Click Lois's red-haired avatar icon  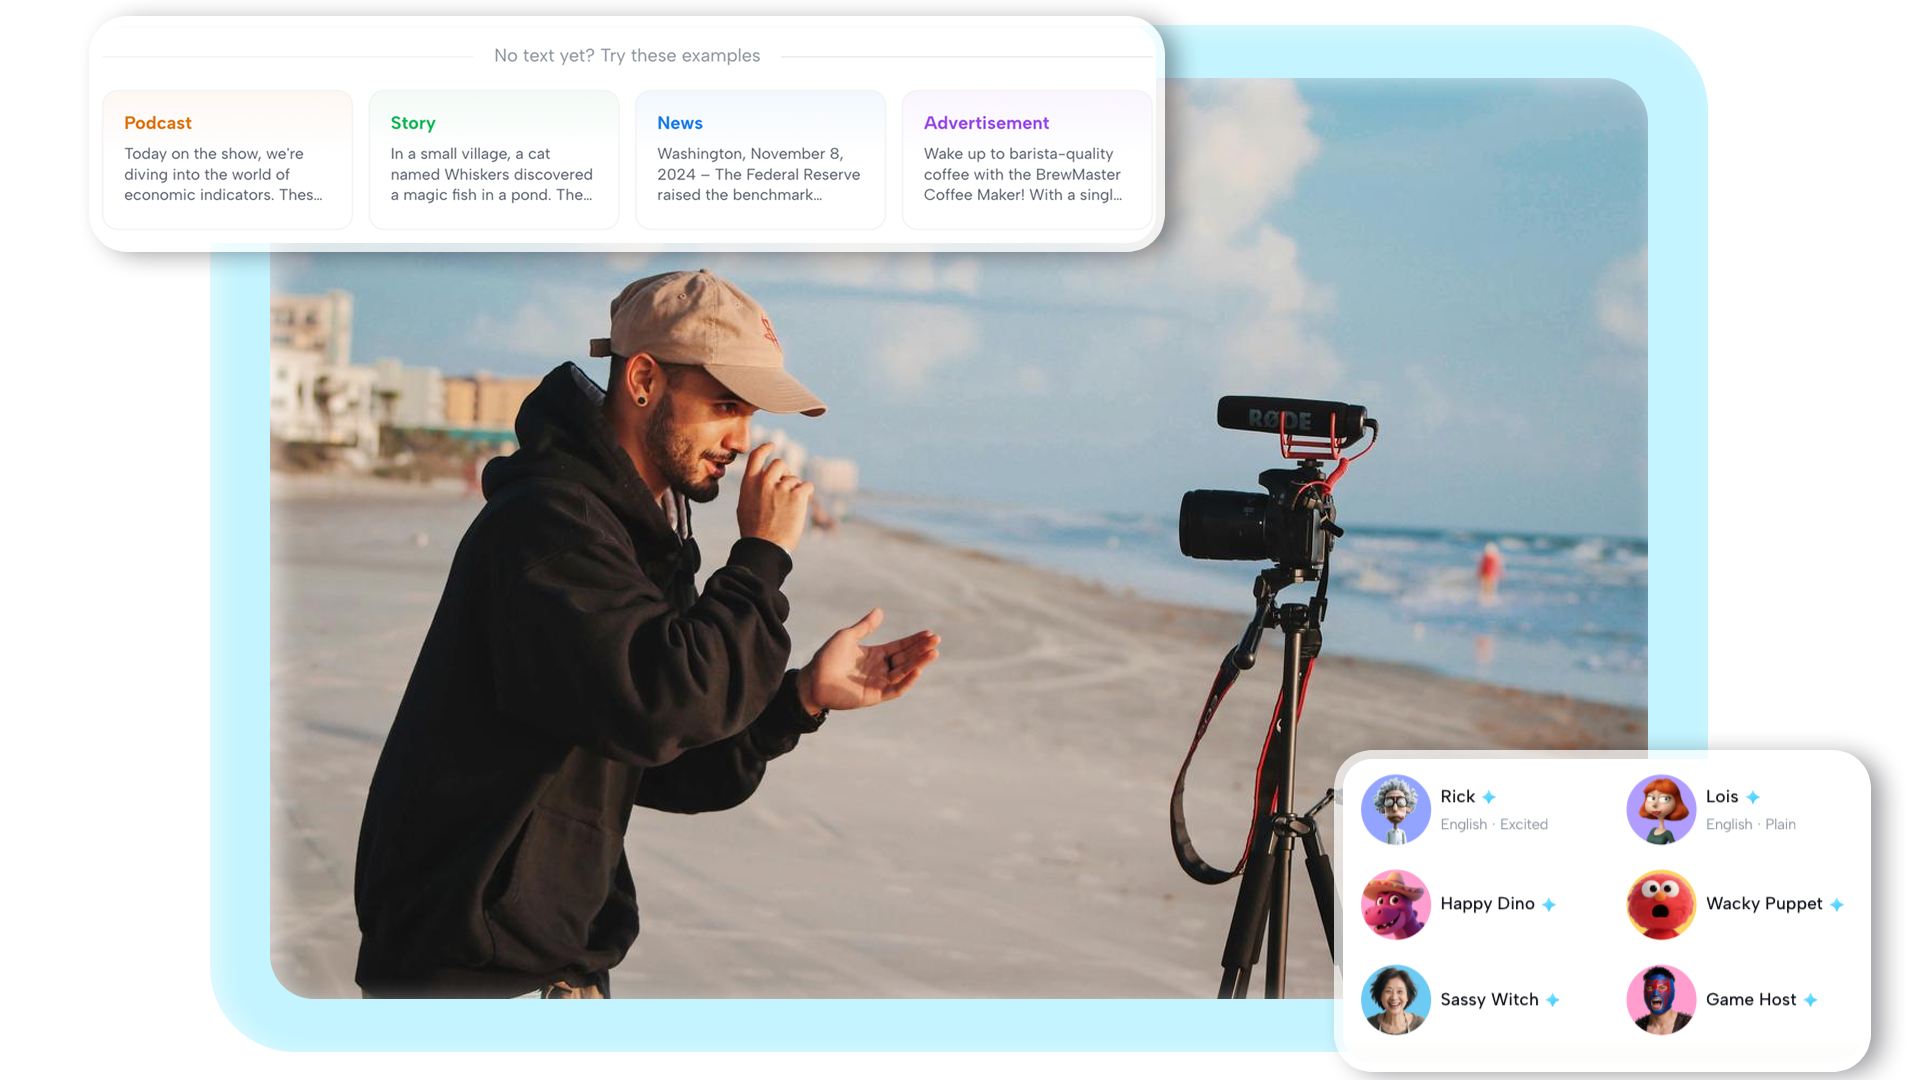(1661, 810)
